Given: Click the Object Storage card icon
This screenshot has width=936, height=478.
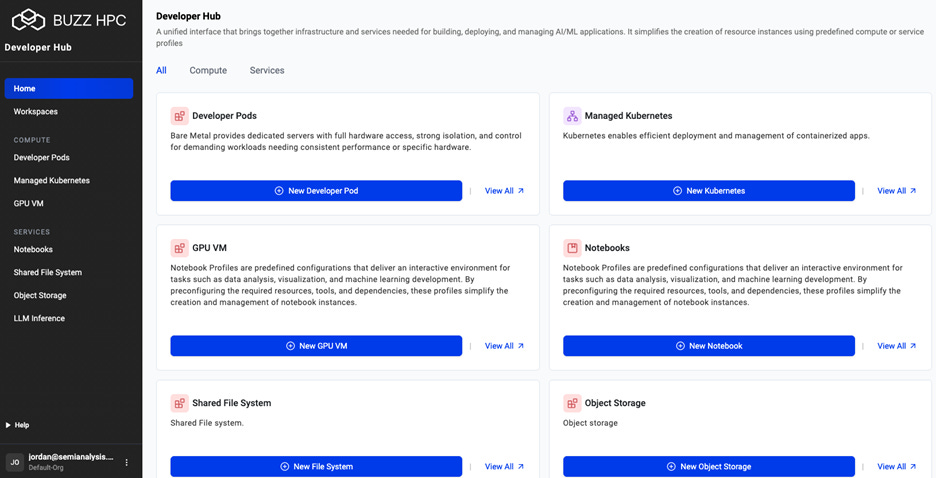Looking at the screenshot, I should tap(572, 403).
